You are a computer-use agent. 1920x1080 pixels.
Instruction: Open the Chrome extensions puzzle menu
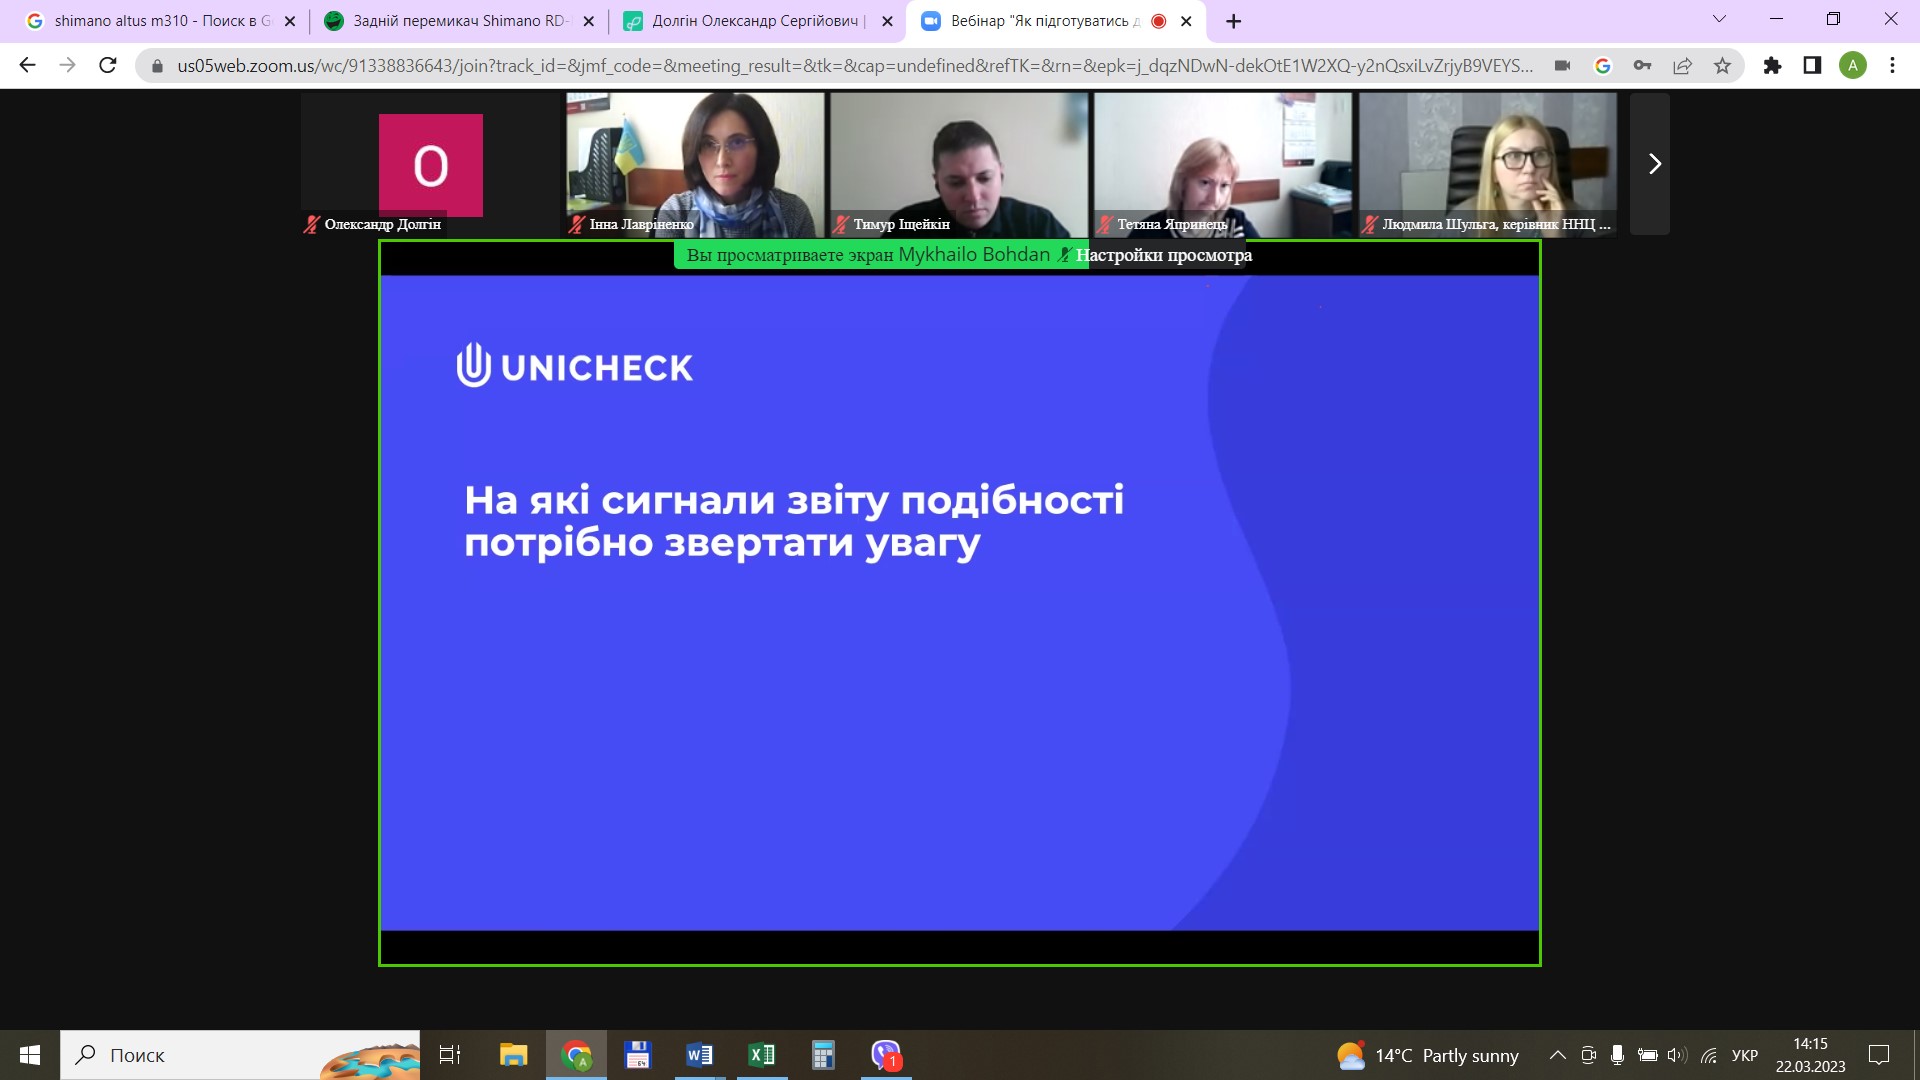(1773, 66)
